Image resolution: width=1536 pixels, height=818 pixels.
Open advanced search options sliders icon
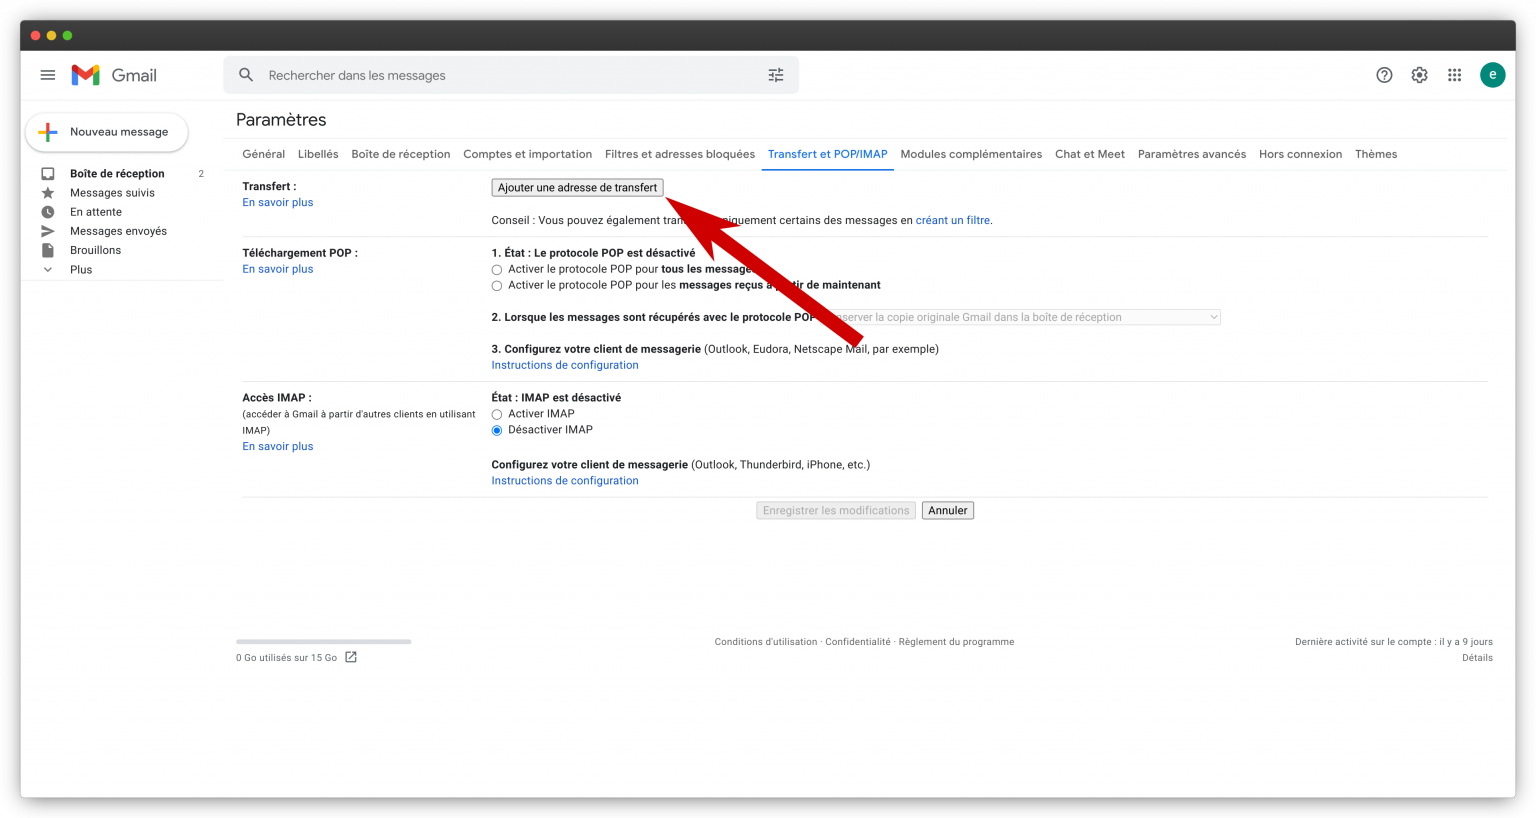click(775, 74)
